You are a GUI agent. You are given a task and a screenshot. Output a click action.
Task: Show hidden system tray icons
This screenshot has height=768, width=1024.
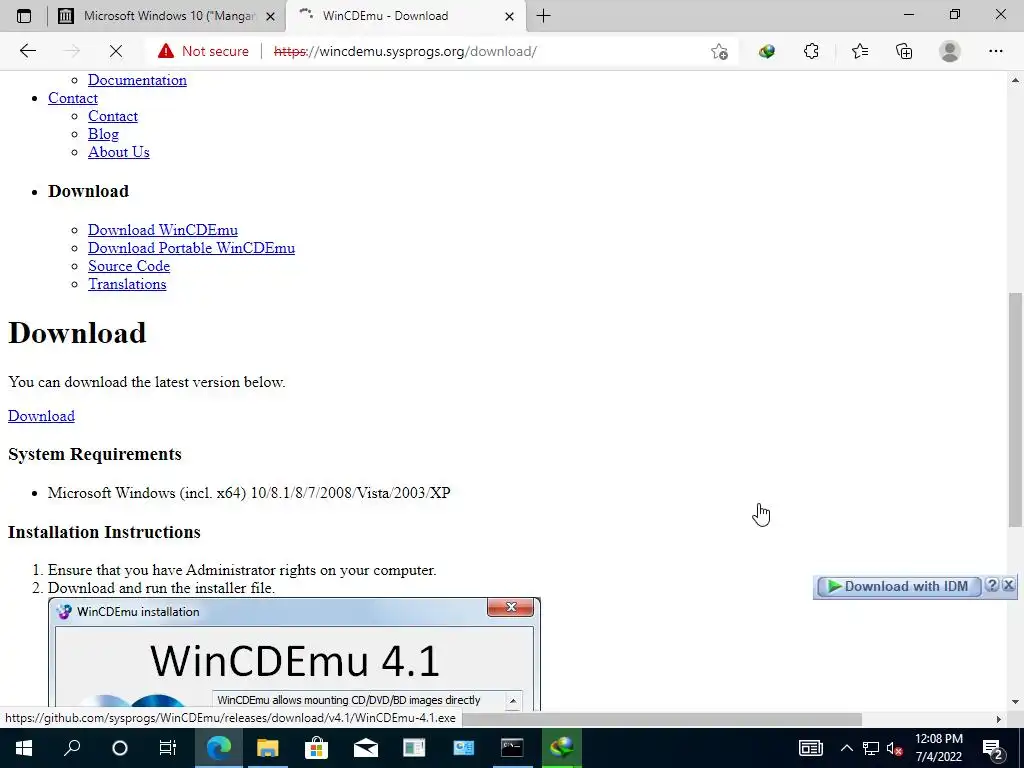(x=846, y=748)
